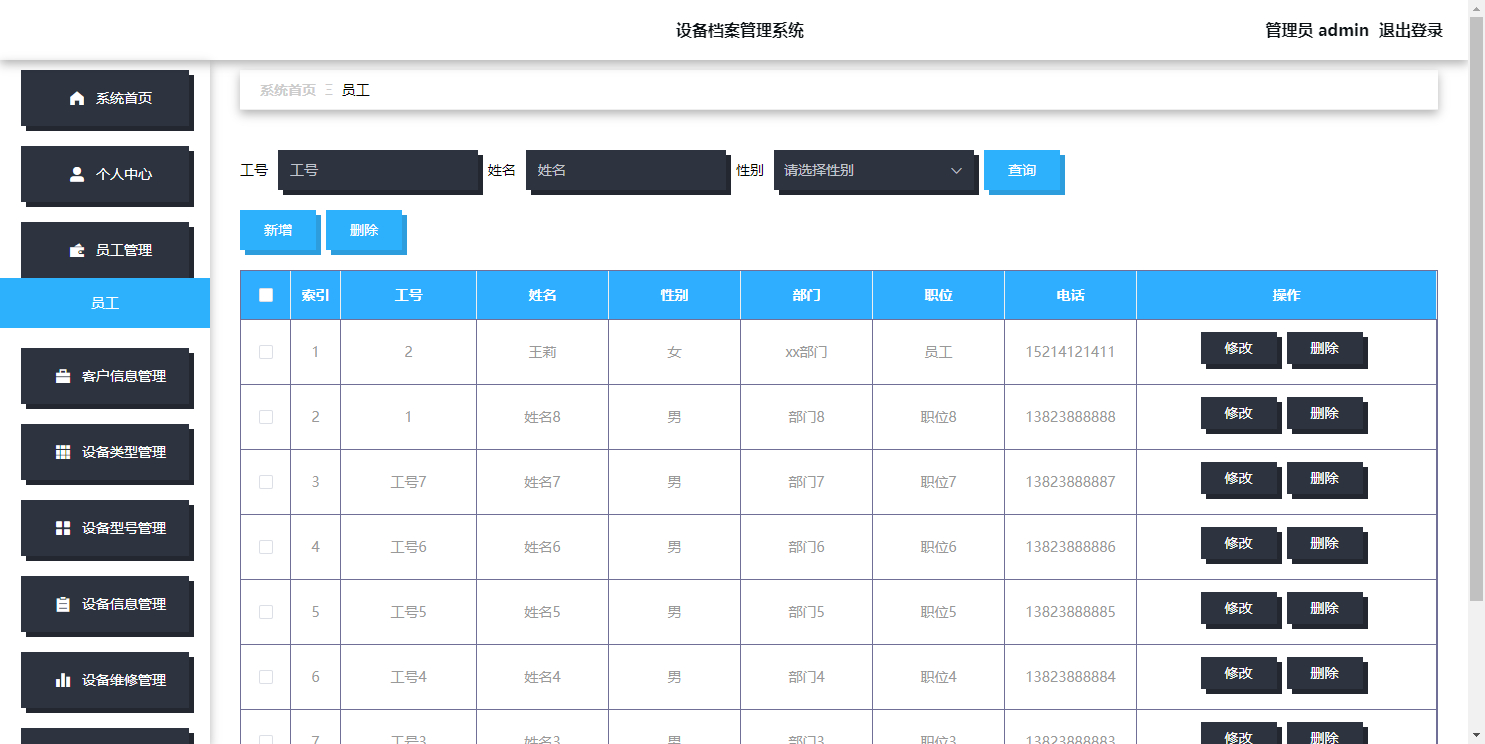Click the wallet icon beside 员工管理
1485x744 pixels.
(77, 250)
